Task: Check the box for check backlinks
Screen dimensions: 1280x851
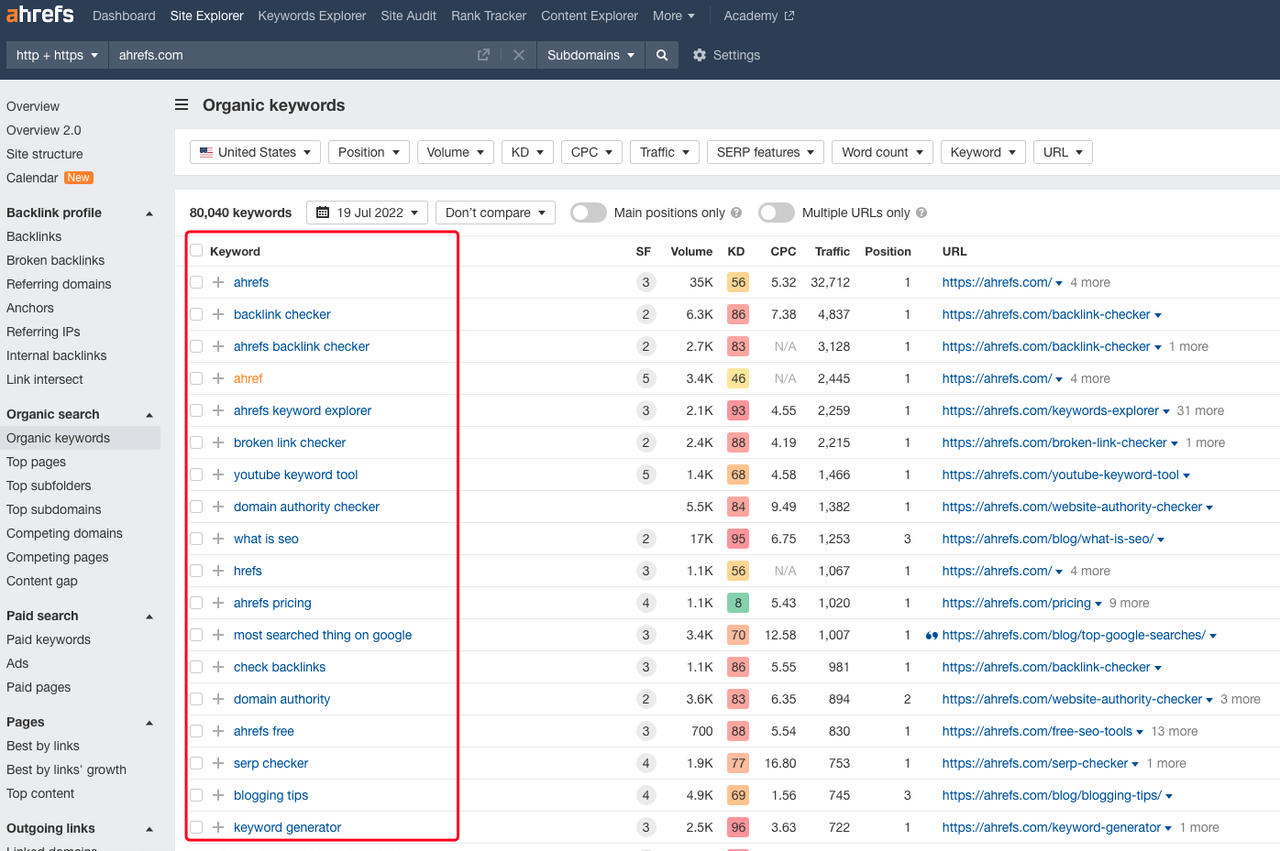Action: 196,667
